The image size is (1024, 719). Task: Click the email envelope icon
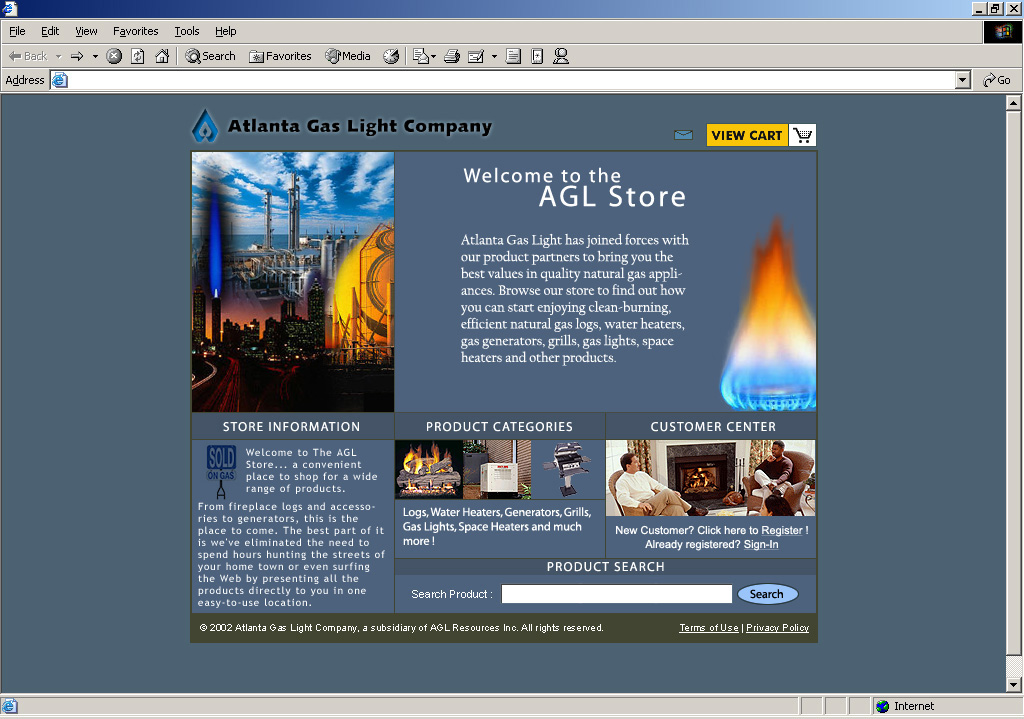tap(683, 135)
